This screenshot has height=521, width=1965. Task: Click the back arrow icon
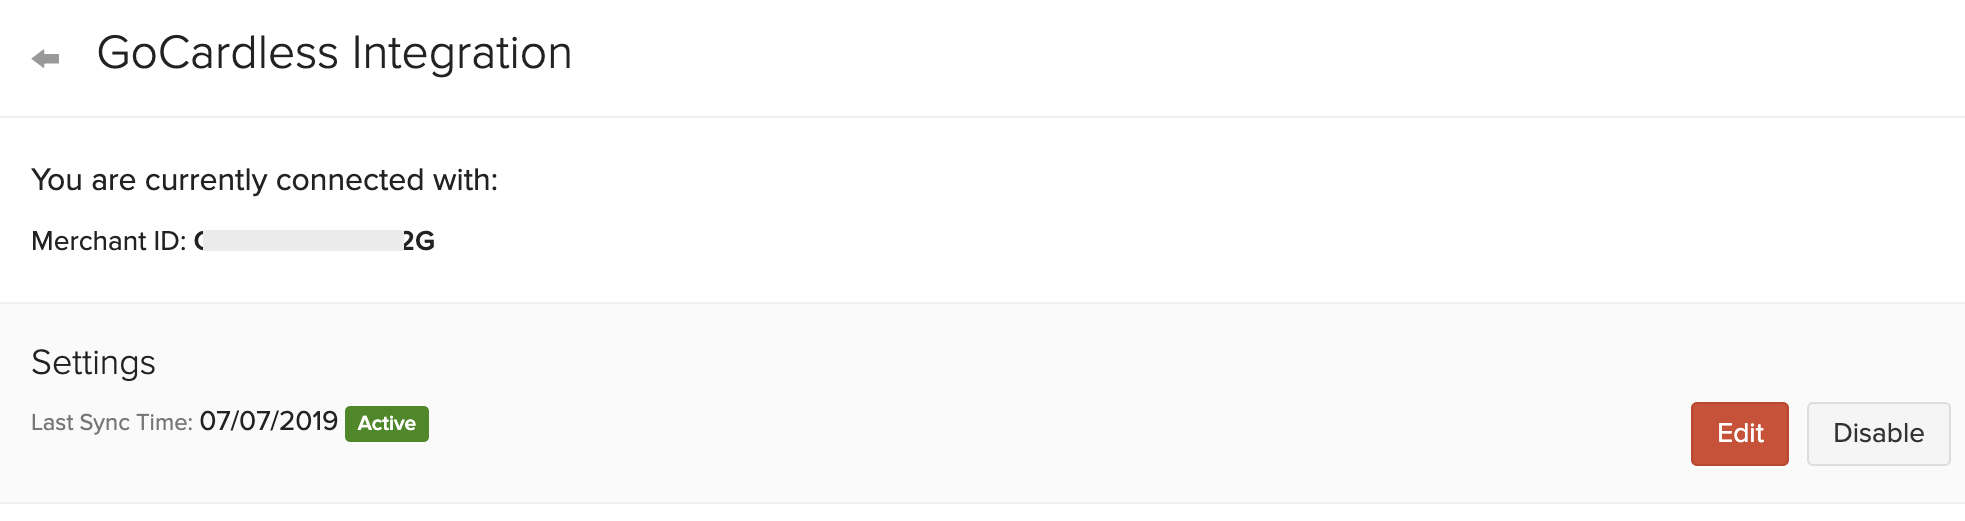[x=46, y=59]
